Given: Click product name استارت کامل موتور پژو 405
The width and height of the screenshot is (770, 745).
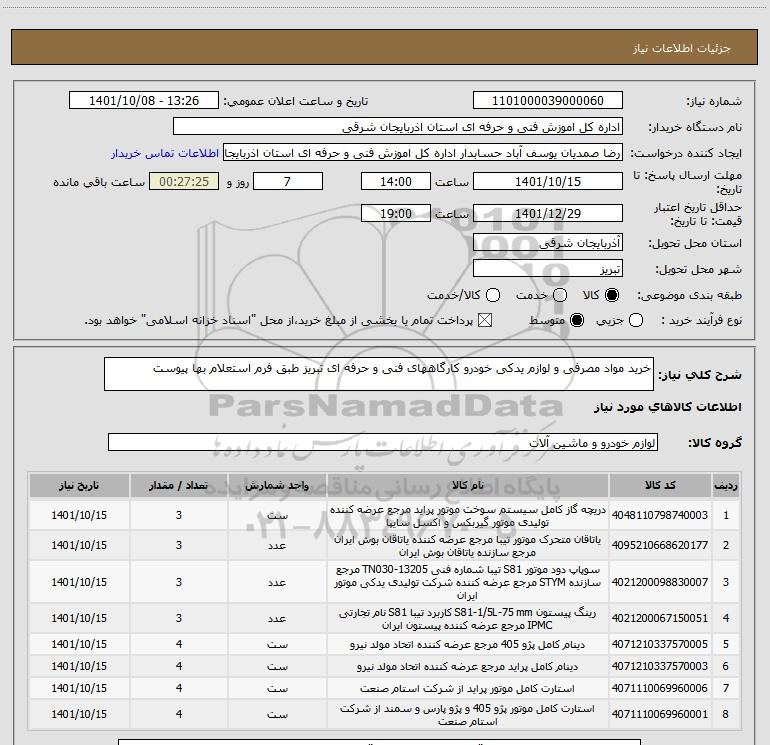Looking at the screenshot, I should 468,715.
